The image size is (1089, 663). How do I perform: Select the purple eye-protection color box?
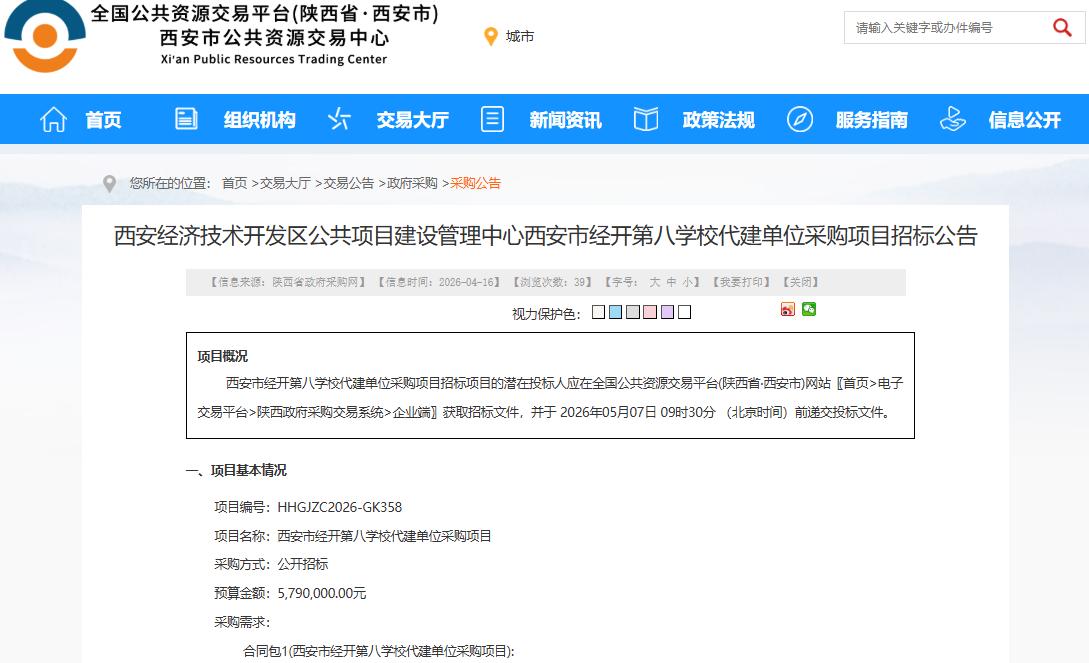tap(666, 311)
